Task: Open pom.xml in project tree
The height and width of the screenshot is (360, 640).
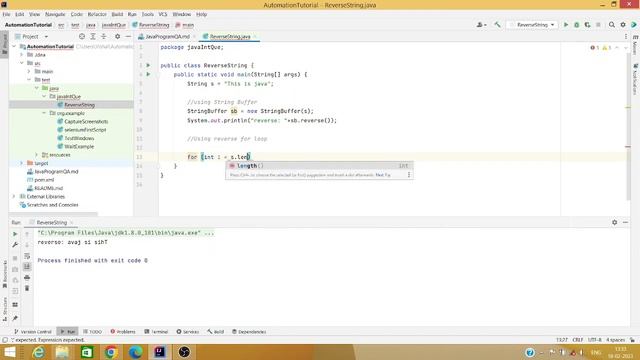Action: point(44,180)
